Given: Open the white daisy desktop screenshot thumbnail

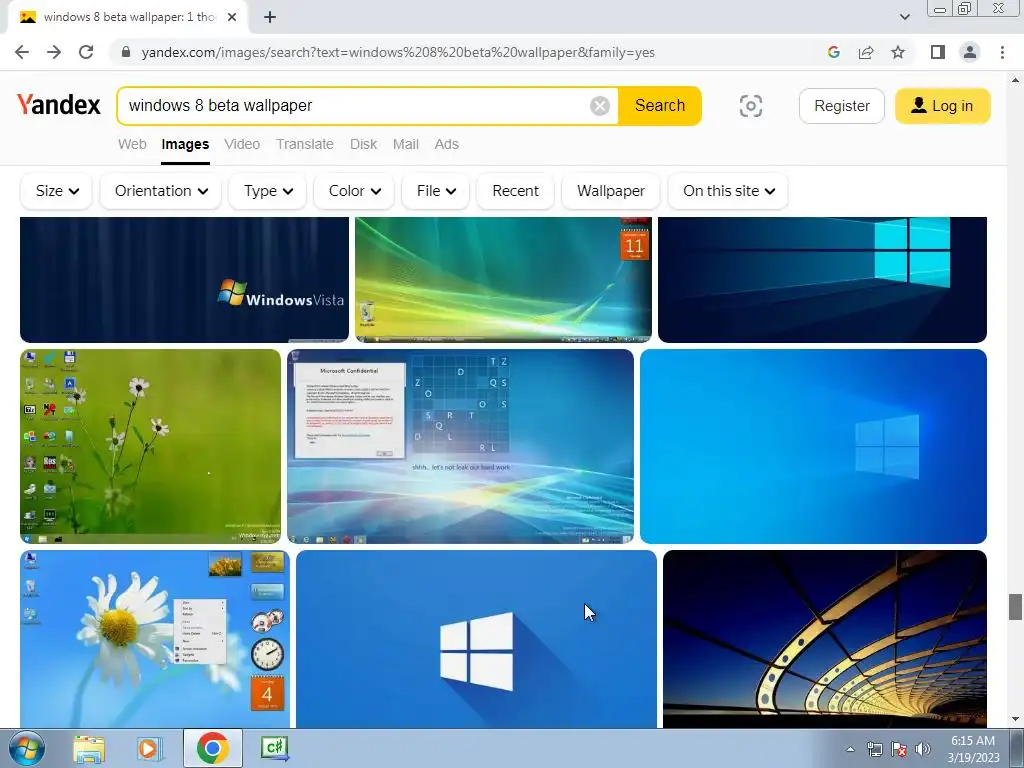Looking at the screenshot, I should pos(155,639).
